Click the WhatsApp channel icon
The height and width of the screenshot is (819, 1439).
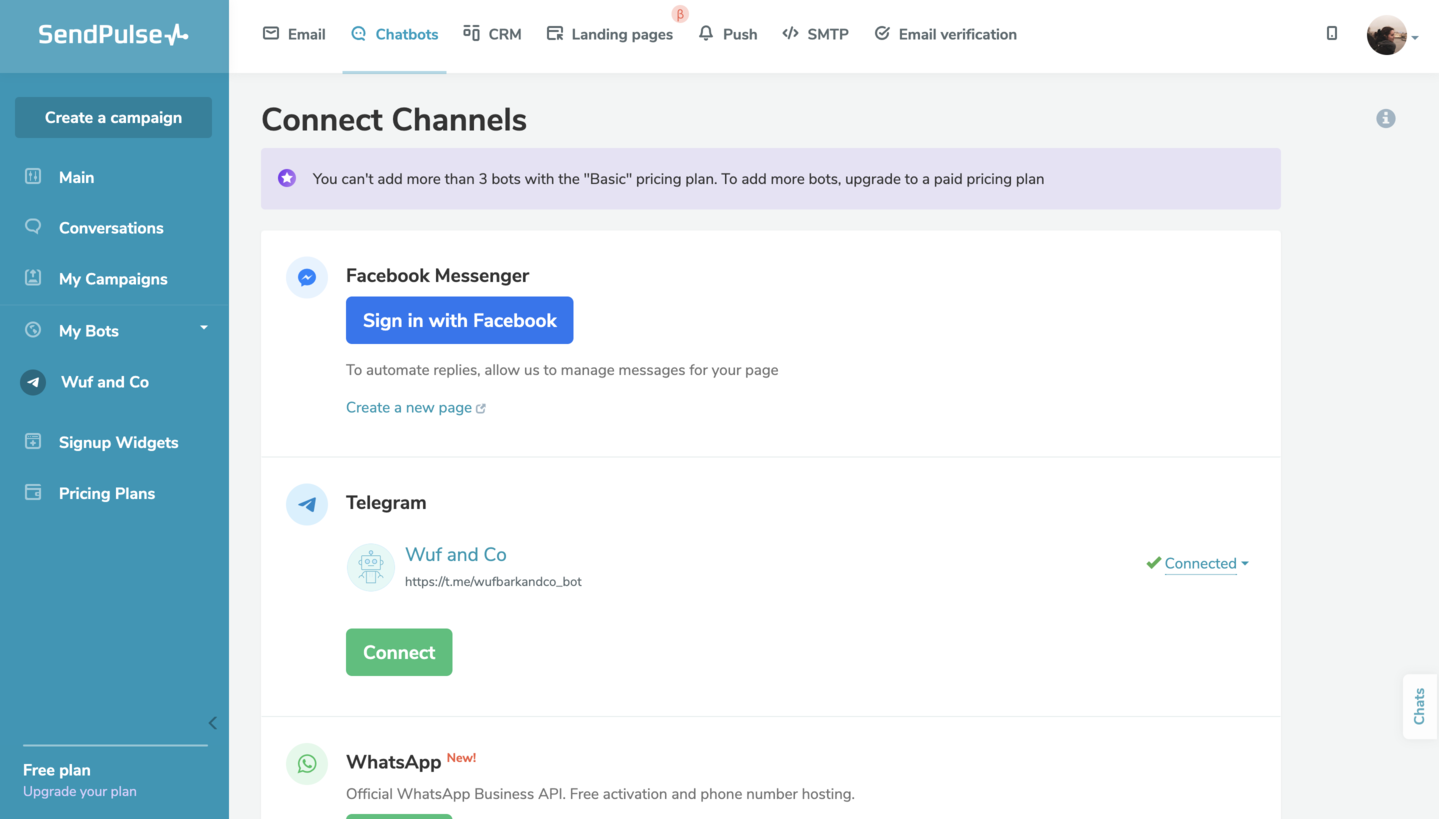tap(307, 764)
